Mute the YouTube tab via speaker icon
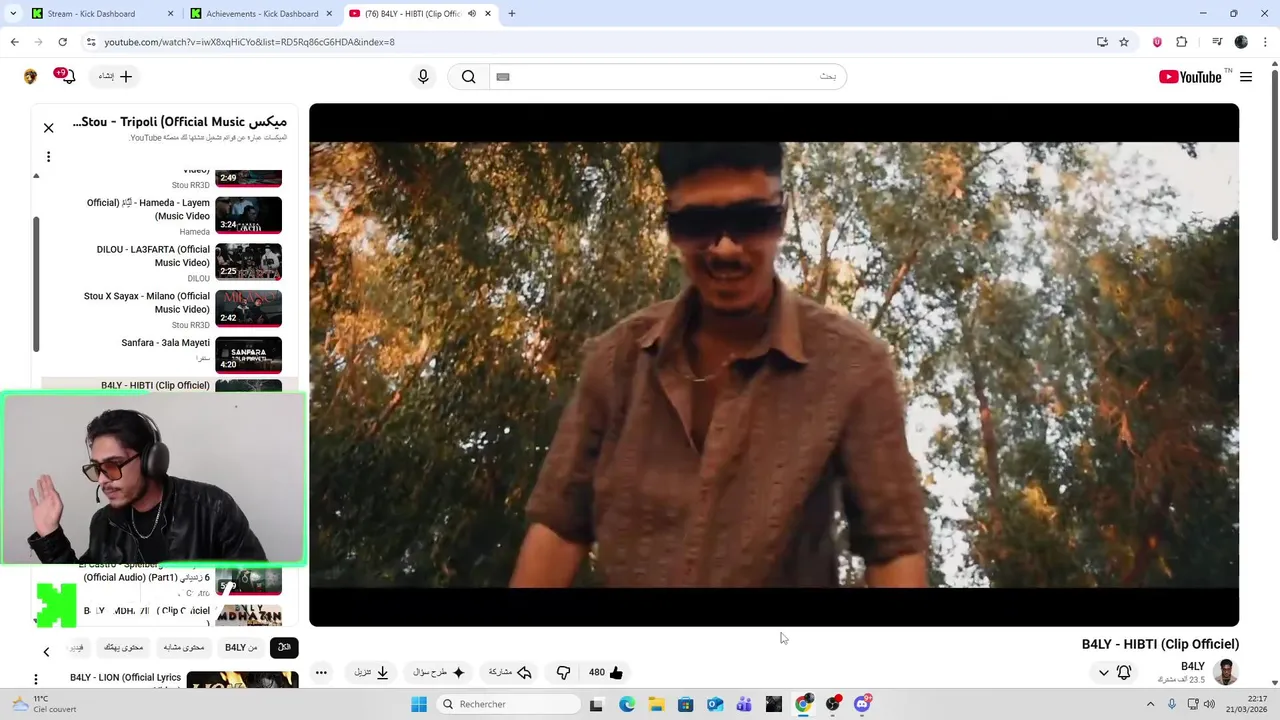 (x=471, y=14)
